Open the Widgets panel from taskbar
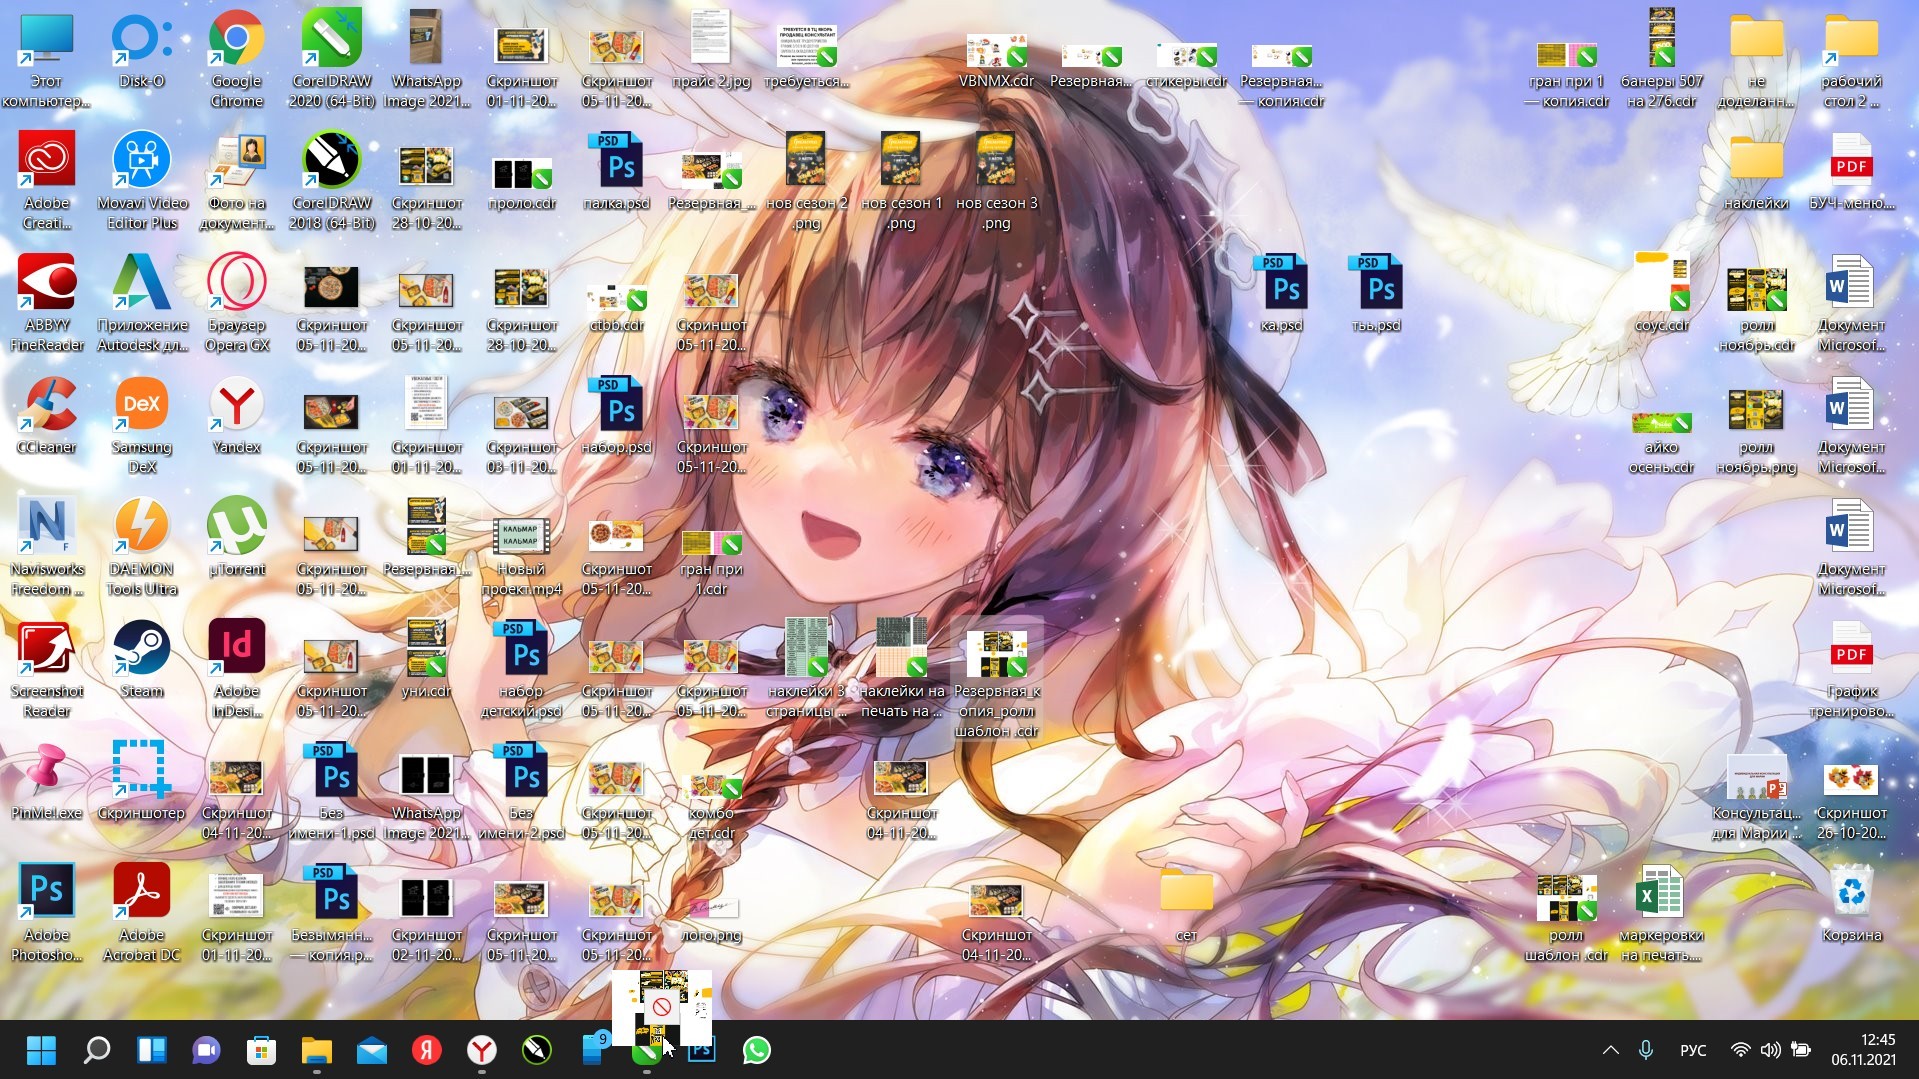Screen dimensions: 1919x1079 151,1050
